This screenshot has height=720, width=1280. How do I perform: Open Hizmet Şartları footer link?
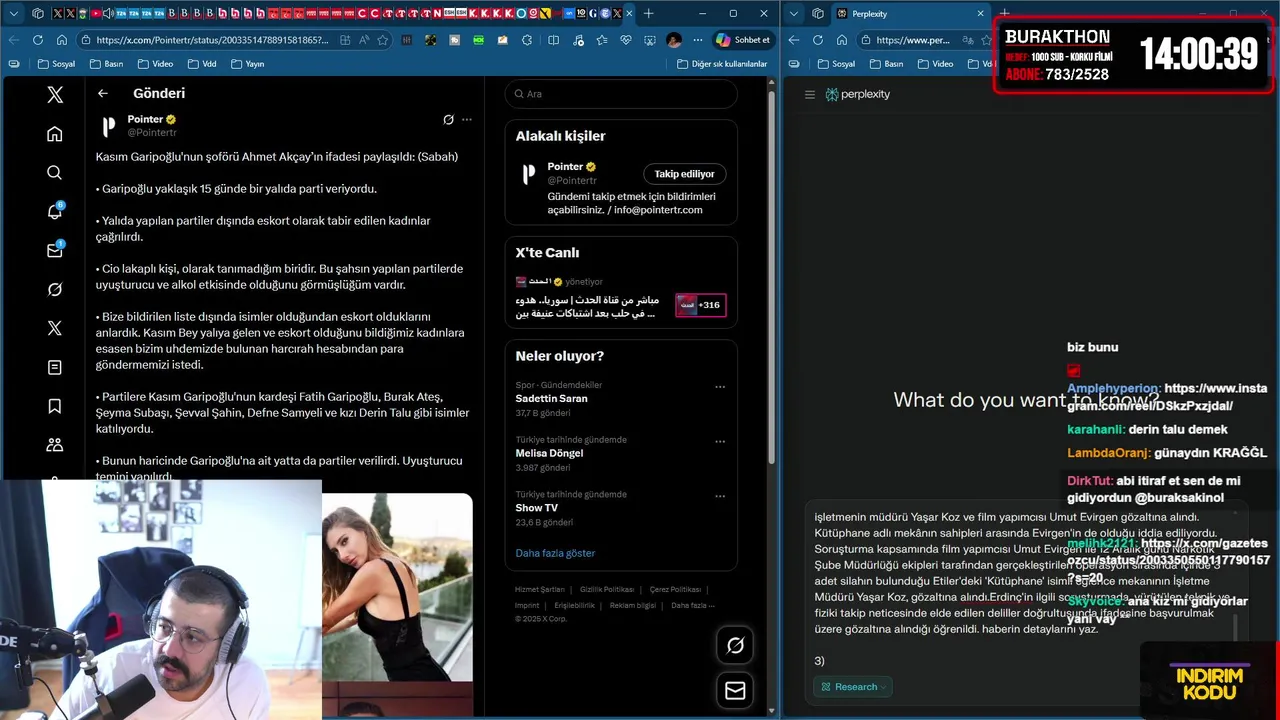540,590
